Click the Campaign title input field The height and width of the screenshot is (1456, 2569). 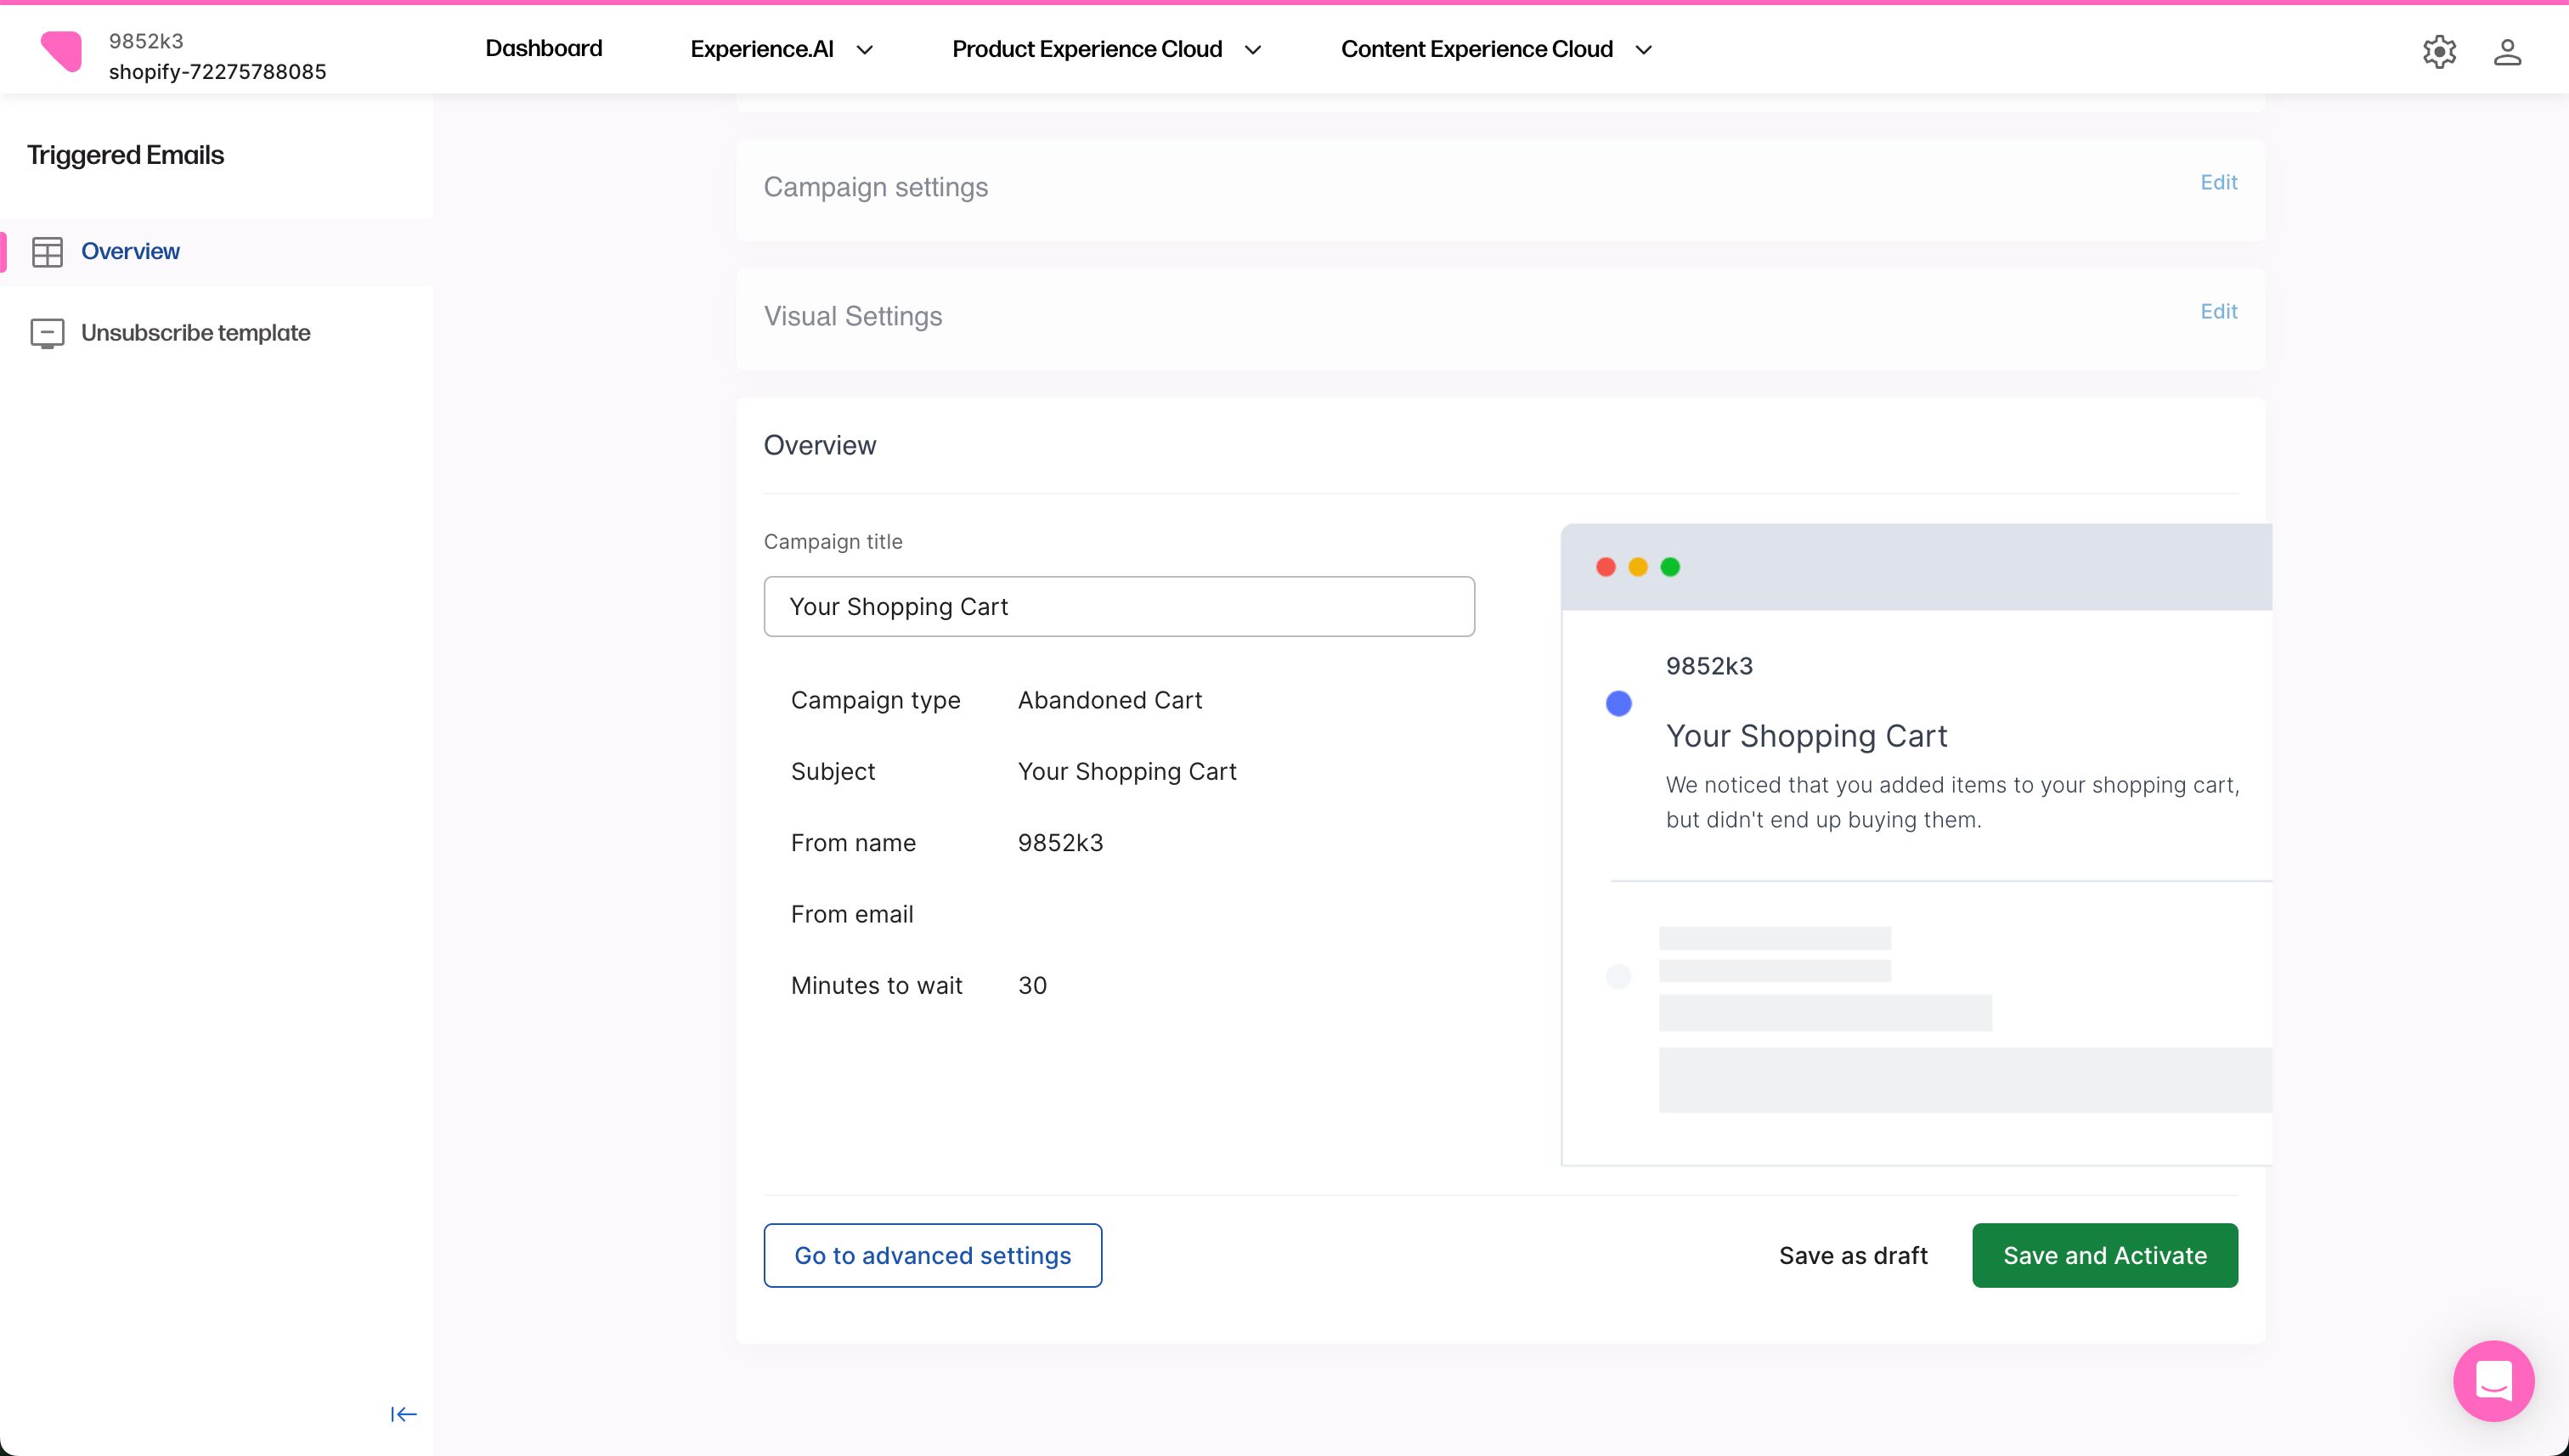(1119, 606)
